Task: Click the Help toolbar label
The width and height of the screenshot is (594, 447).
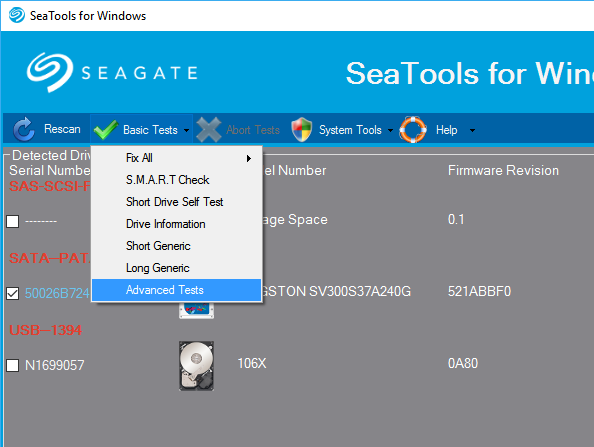Action: tap(446, 130)
